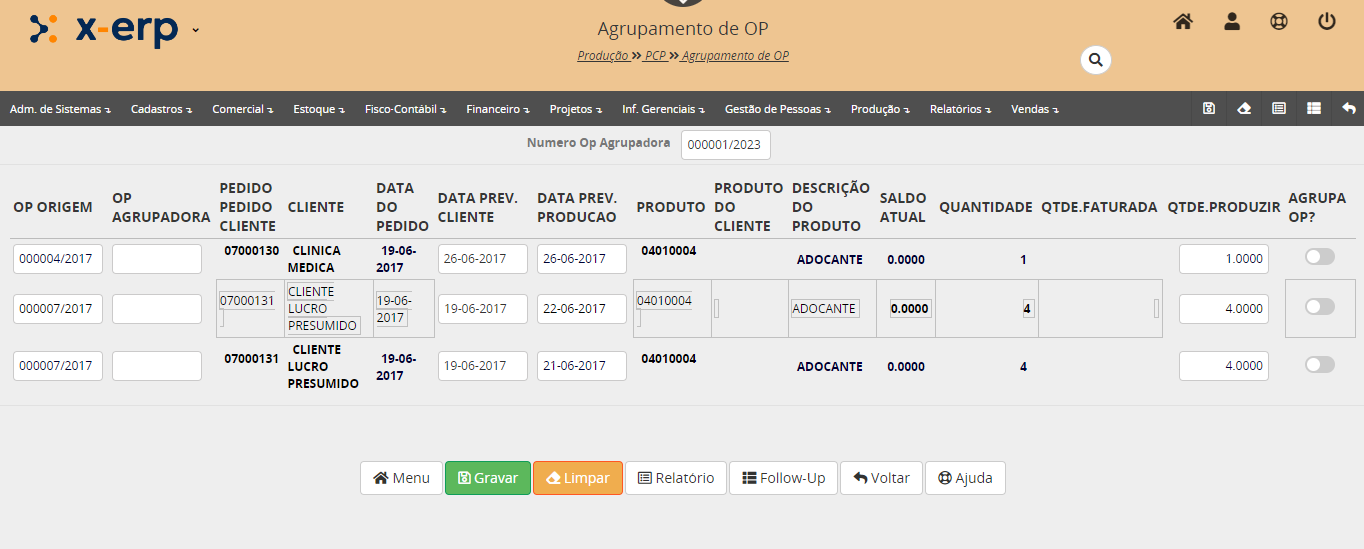Viewport: 1364px width, 549px height.
Task: Click the home icon in header
Action: (1183, 21)
